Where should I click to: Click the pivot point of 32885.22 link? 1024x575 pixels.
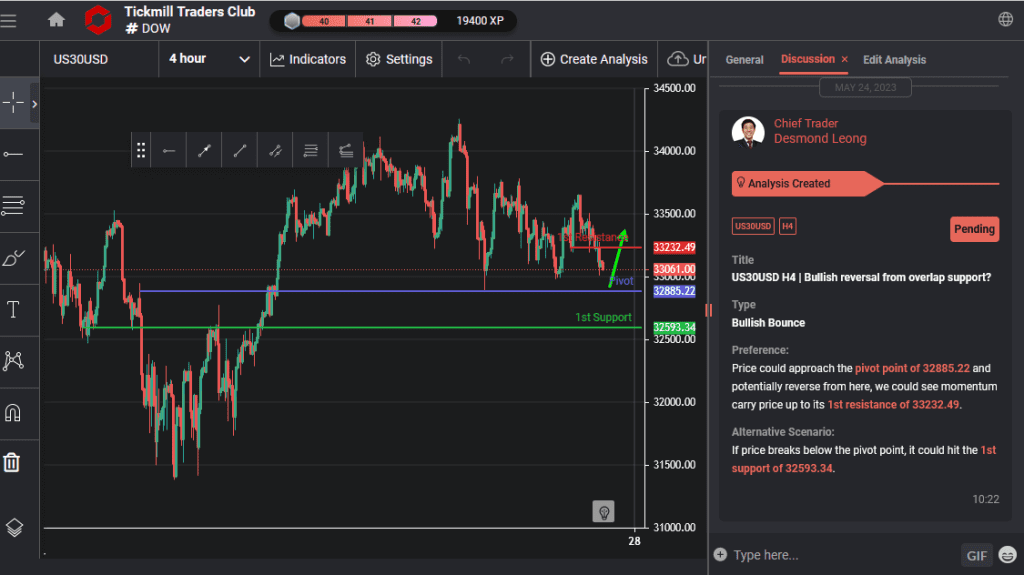tap(912, 368)
